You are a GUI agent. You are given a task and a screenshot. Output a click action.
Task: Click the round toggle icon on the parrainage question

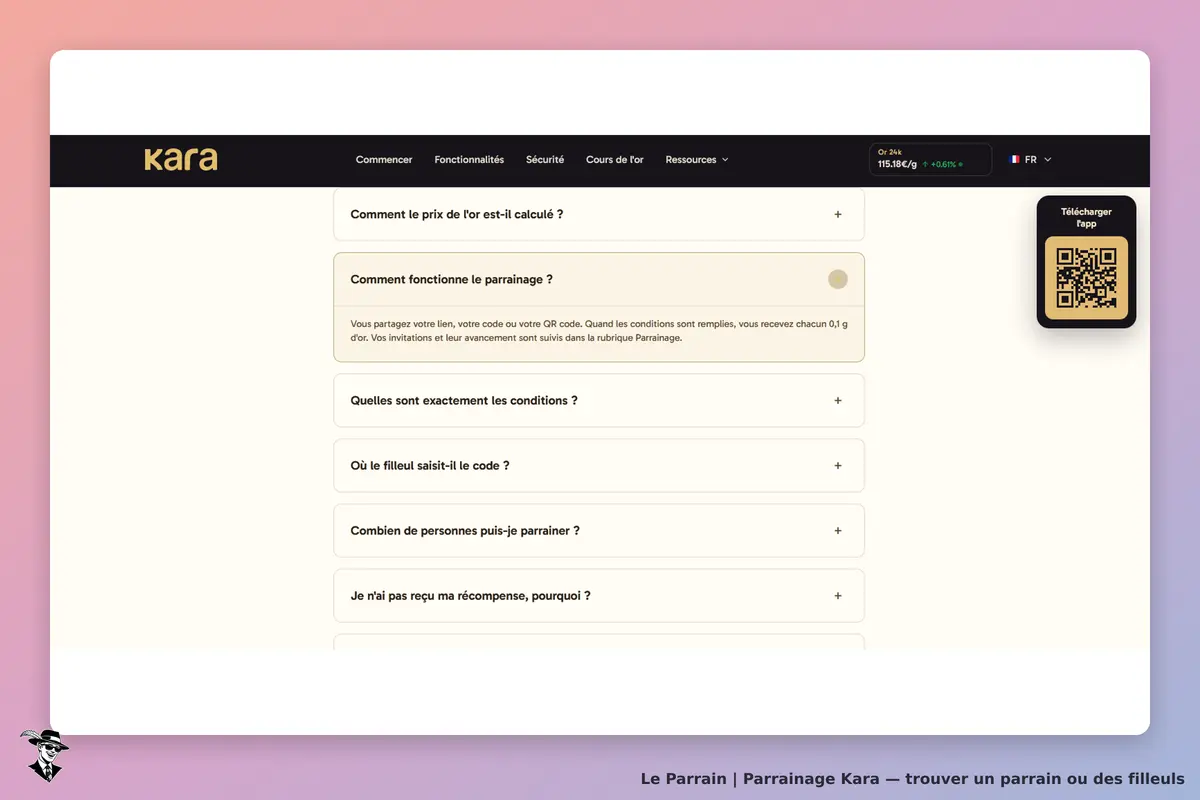point(838,279)
